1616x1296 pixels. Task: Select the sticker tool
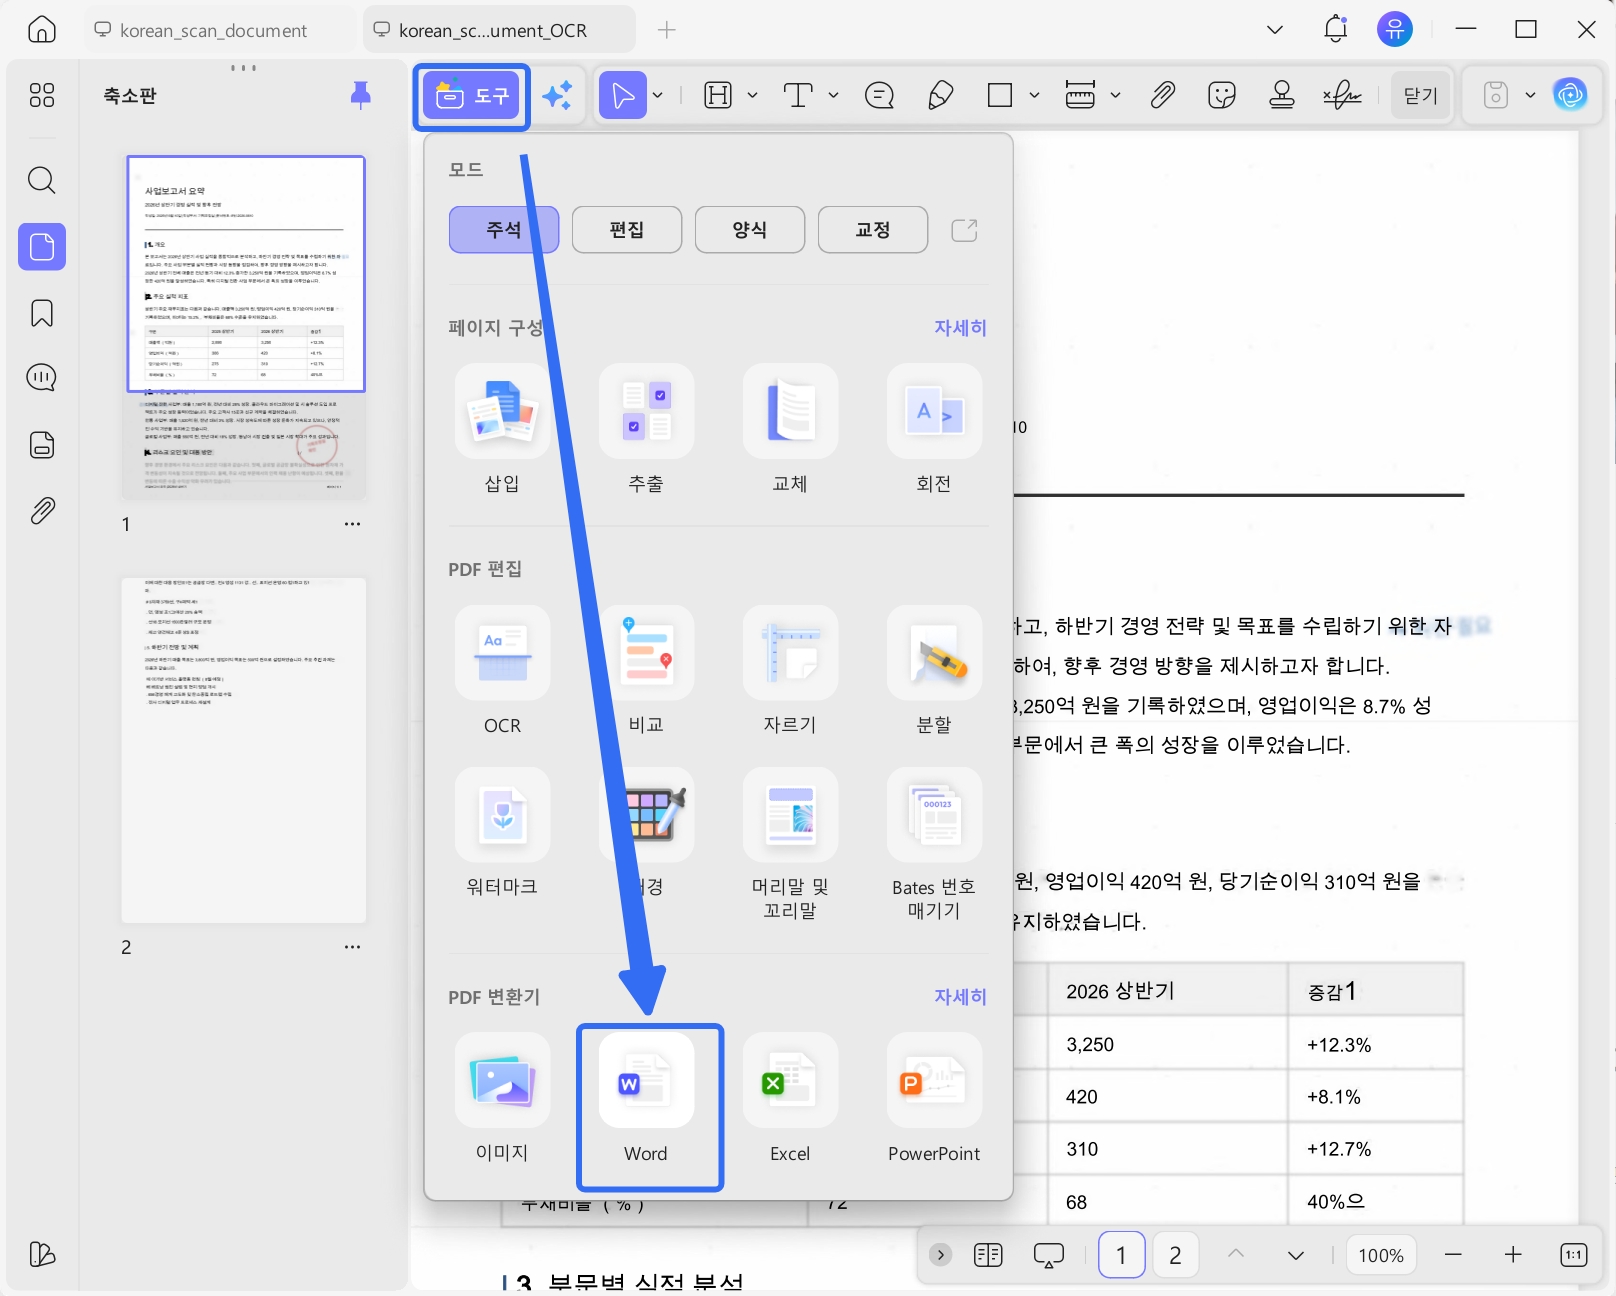coord(1222,96)
